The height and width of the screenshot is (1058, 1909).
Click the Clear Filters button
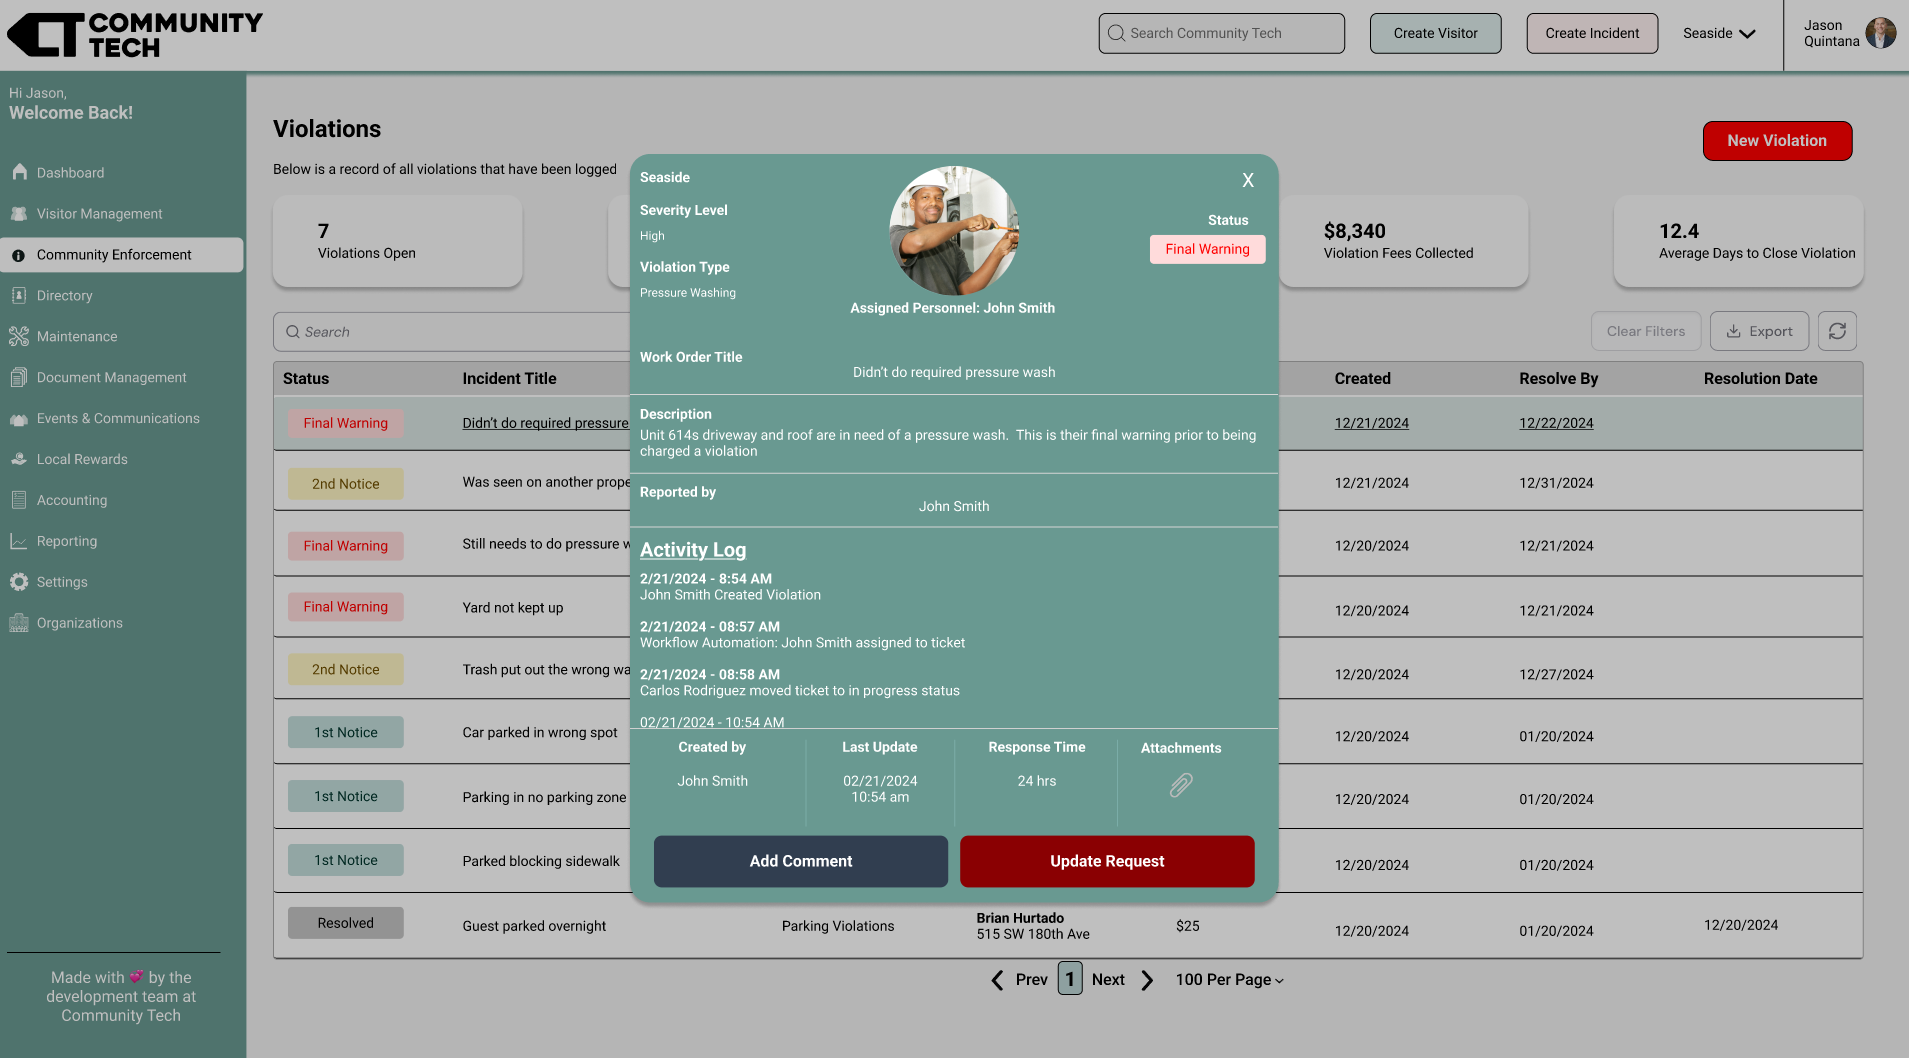[x=1646, y=331]
